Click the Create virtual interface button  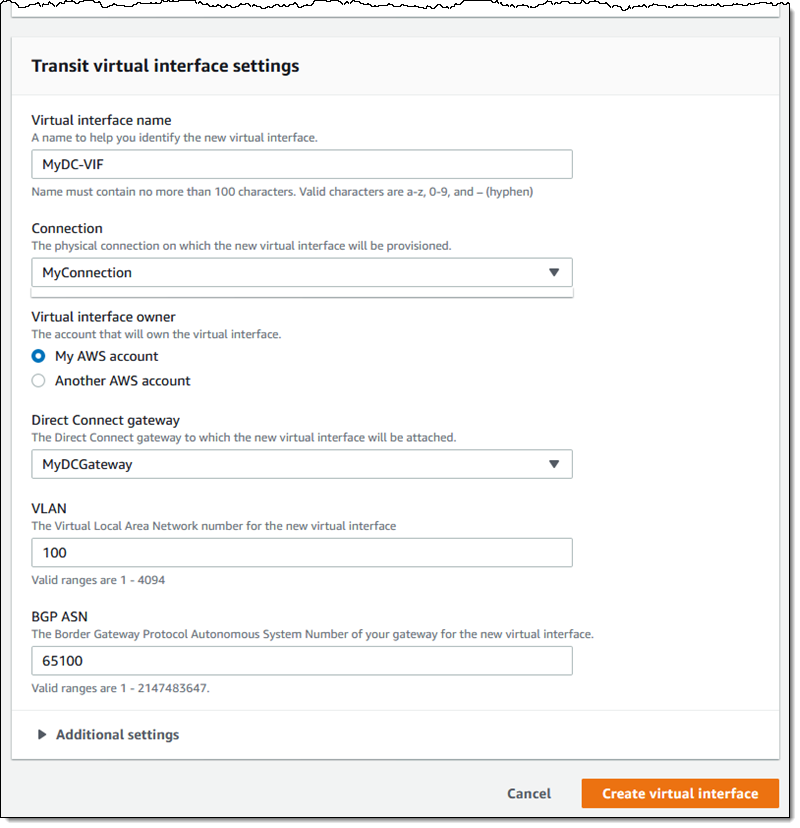(x=680, y=793)
